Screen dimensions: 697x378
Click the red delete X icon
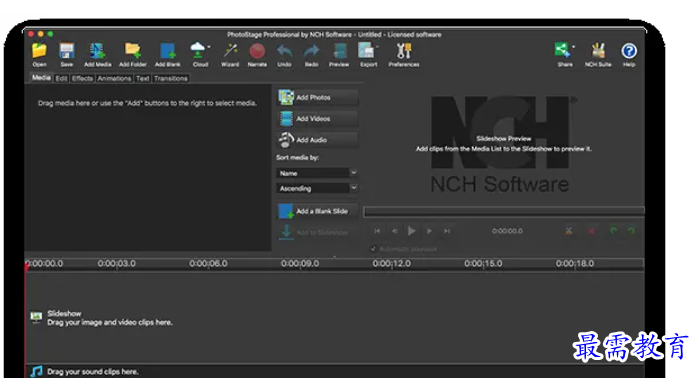pyautogui.click(x=591, y=231)
